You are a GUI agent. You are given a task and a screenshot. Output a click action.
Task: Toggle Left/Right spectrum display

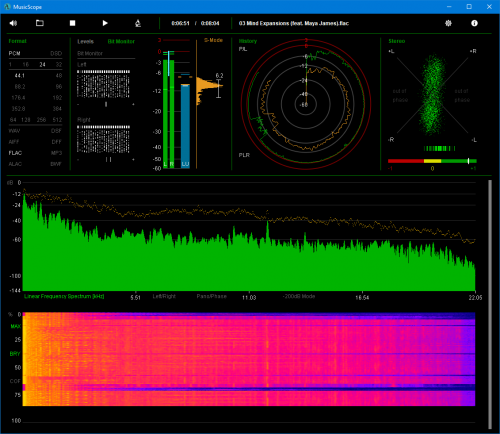(164, 296)
